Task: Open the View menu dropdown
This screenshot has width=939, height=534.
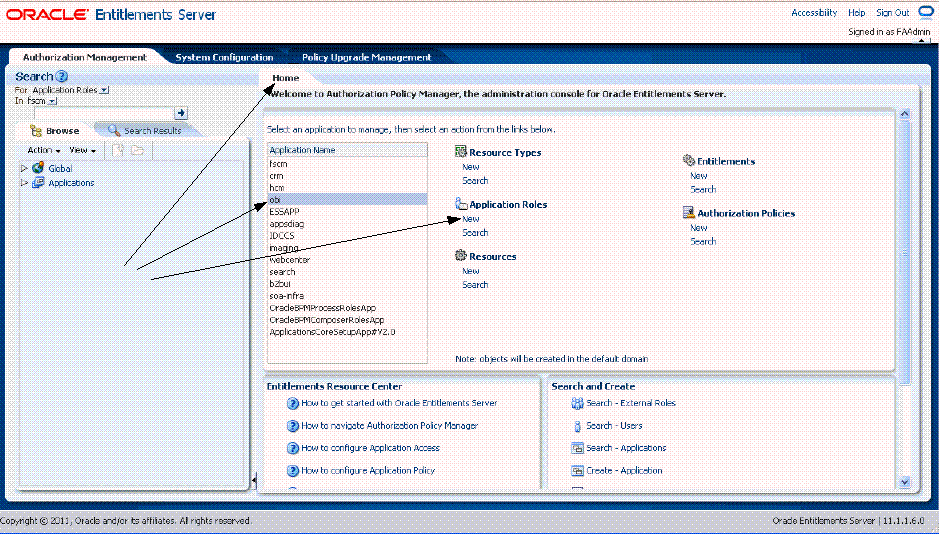Action: click(x=83, y=150)
